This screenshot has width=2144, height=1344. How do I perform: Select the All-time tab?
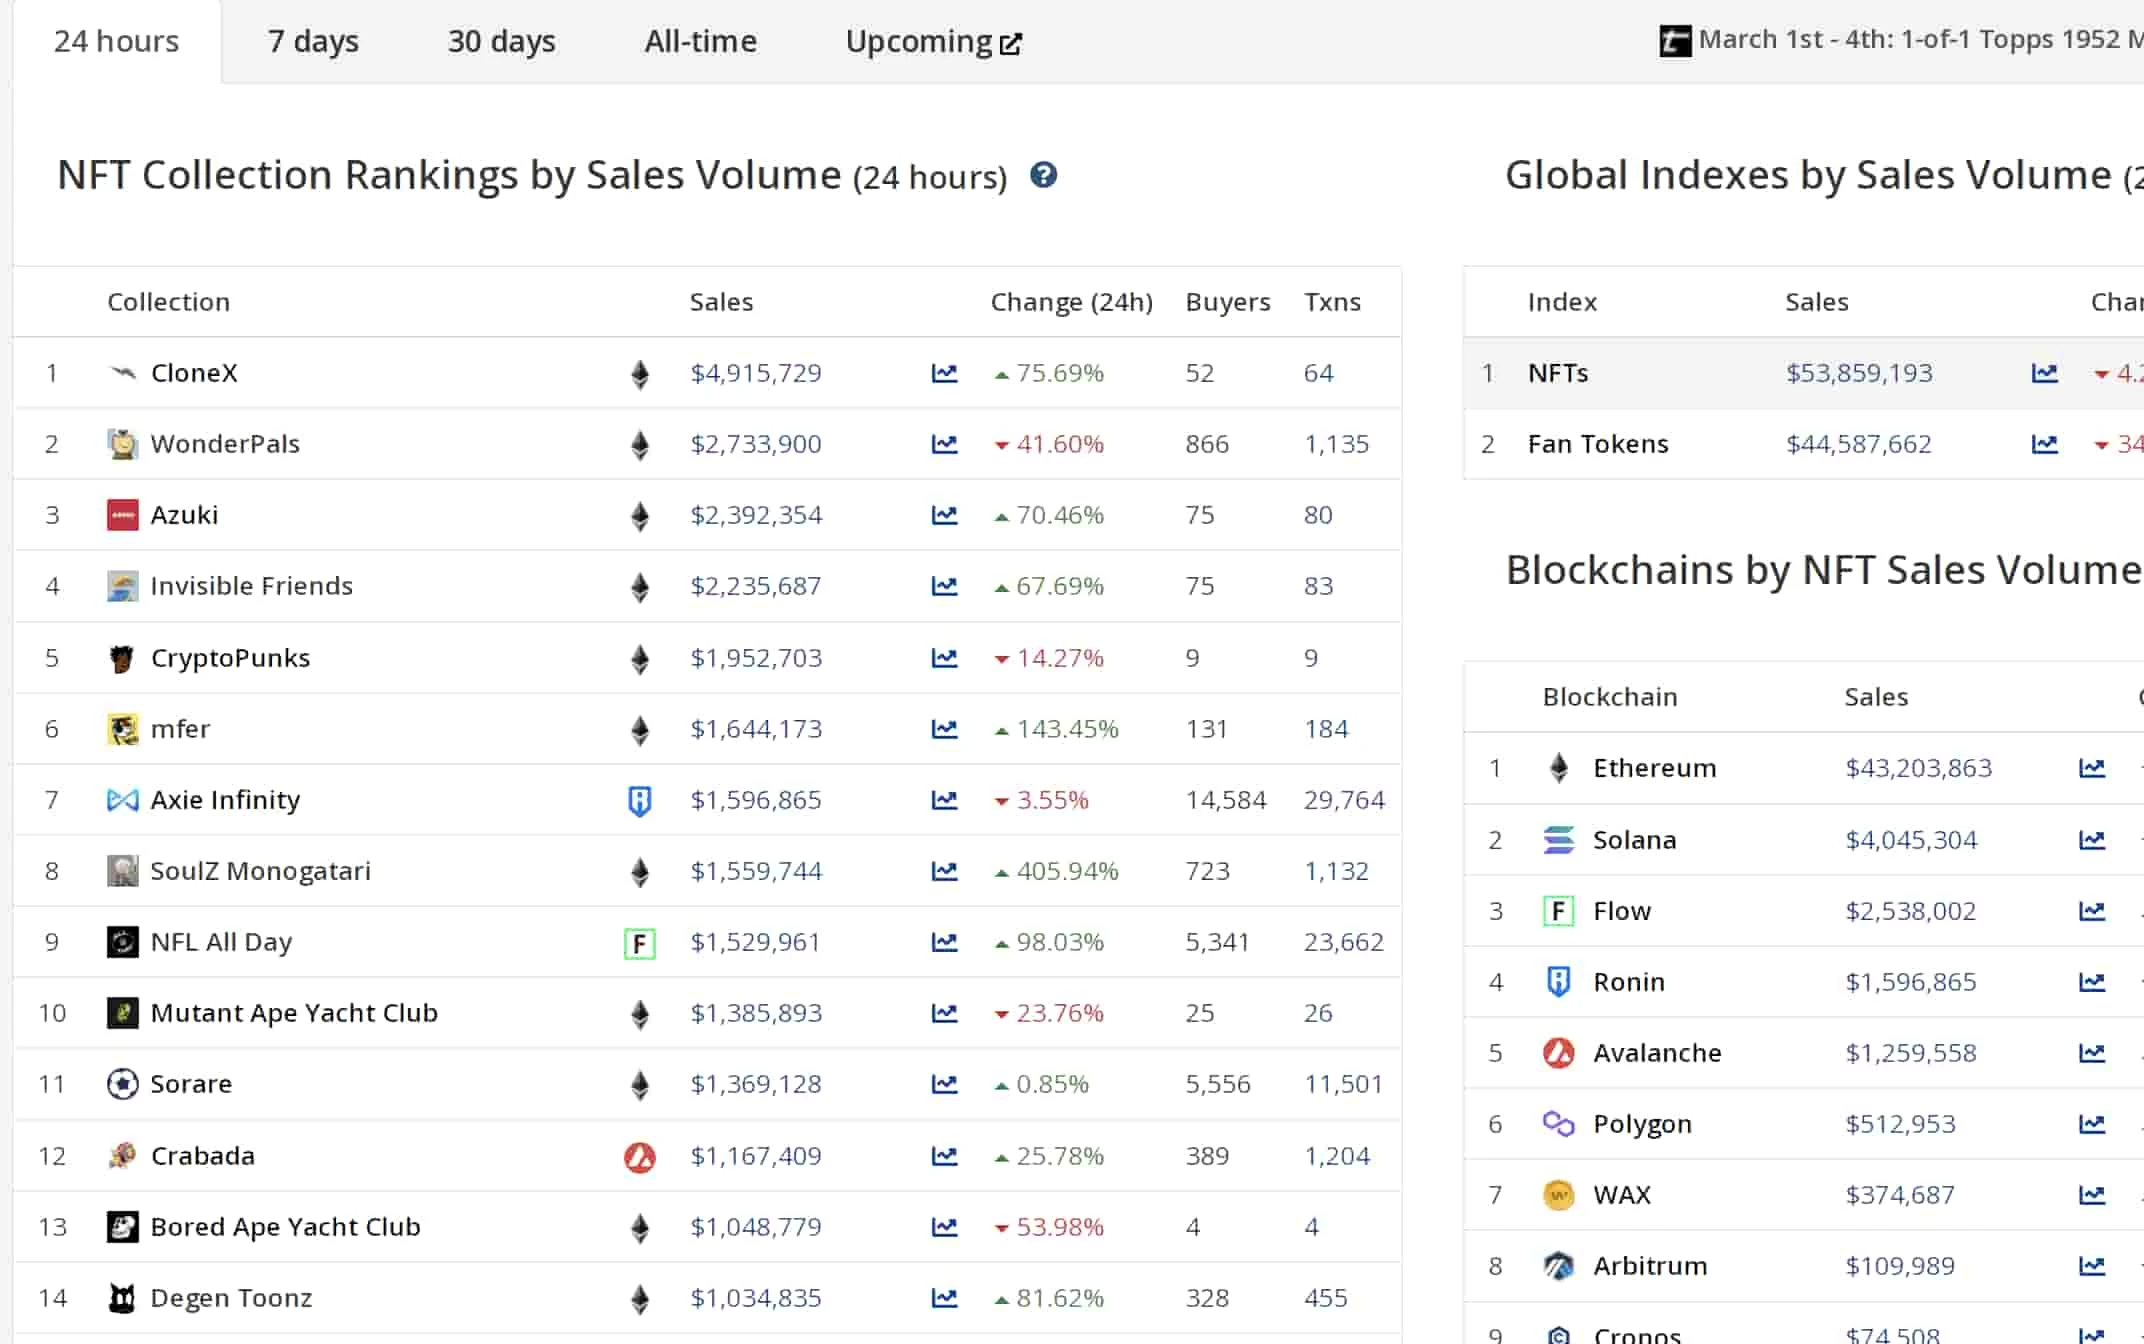pos(700,41)
